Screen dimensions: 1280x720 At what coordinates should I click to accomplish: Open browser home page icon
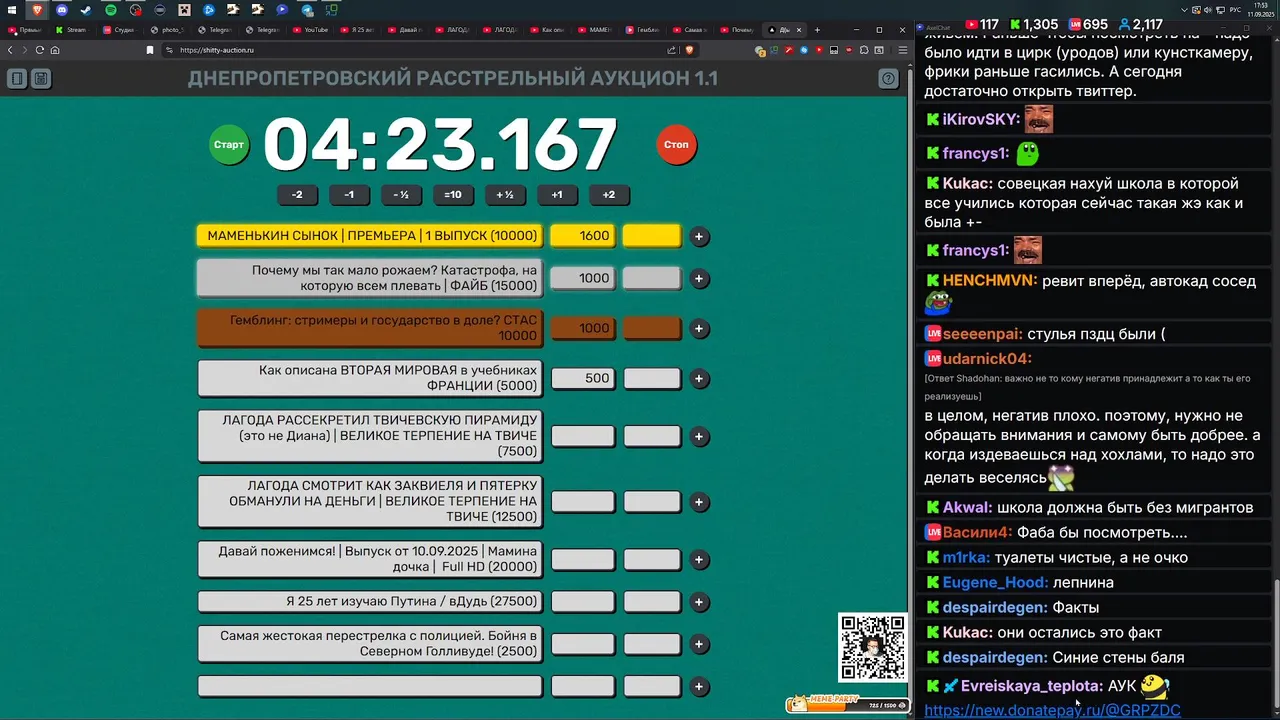55,50
